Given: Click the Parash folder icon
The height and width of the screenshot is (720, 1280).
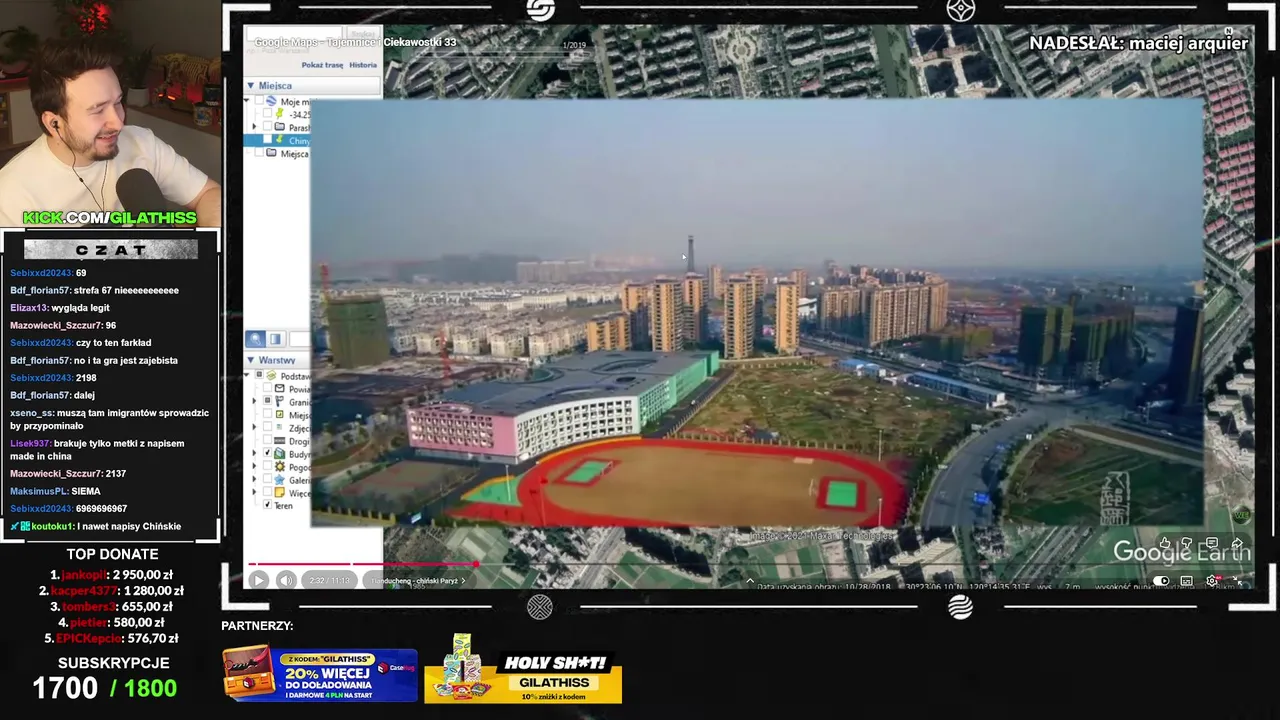Looking at the screenshot, I should [x=280, y=128].
